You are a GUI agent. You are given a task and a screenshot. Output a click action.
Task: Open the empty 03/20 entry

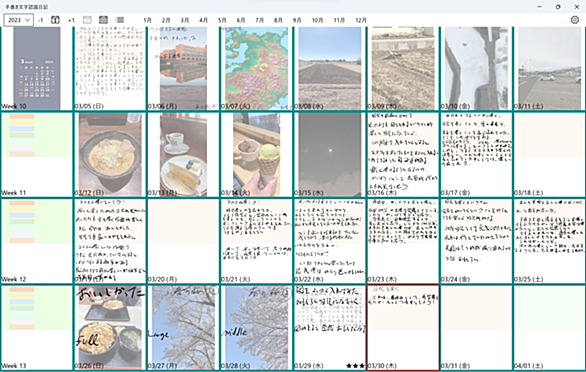(x=183, y=241)
